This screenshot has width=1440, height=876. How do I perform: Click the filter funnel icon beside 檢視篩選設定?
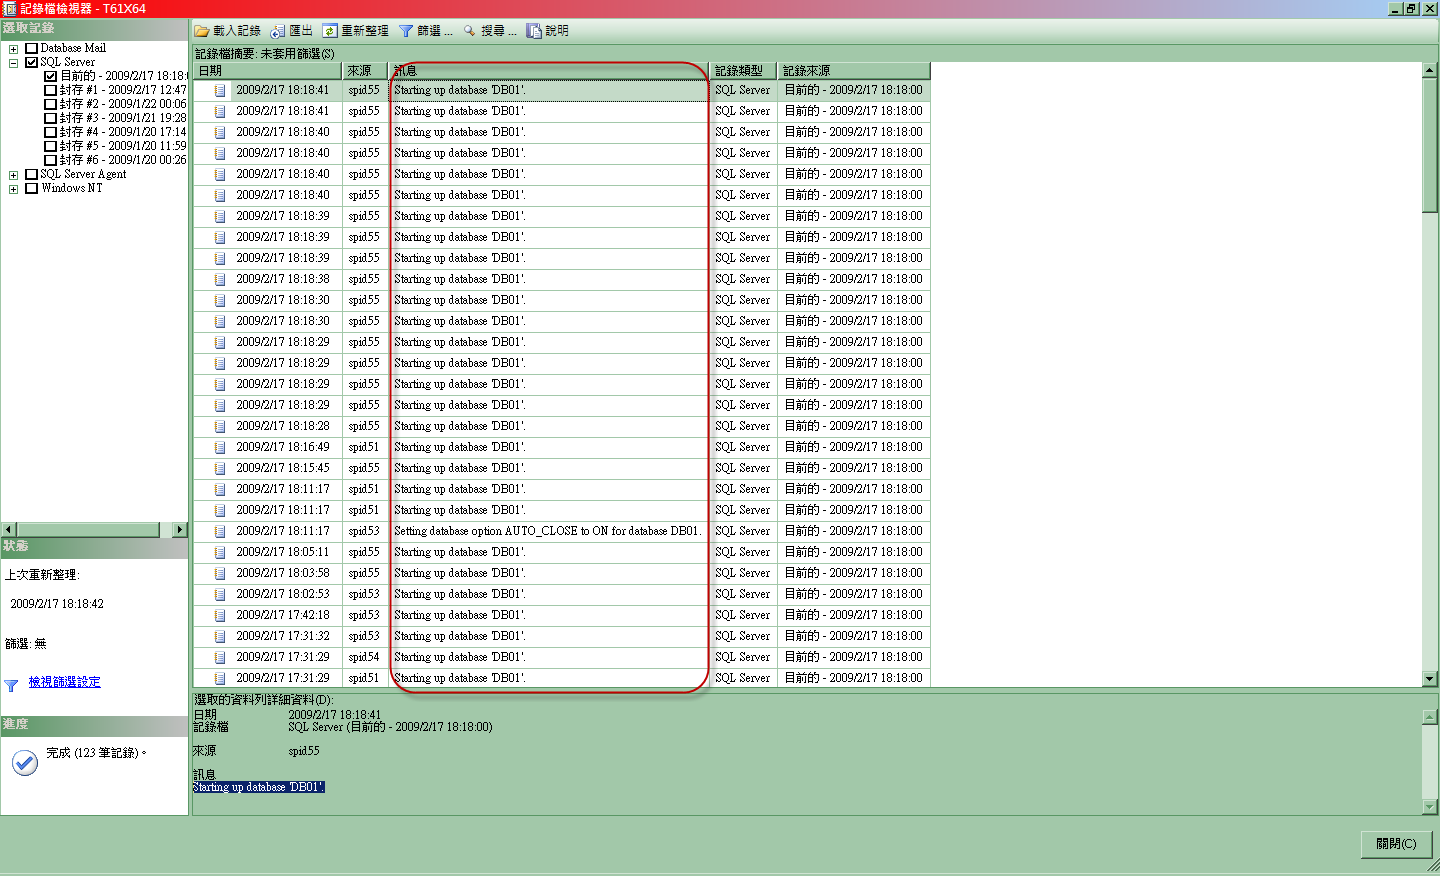[x=12, y=682]
